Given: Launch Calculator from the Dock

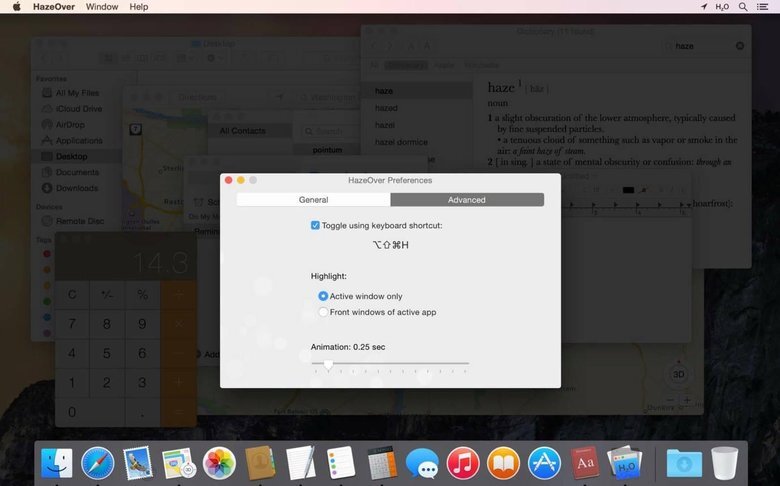Looking at the screenshot, I should tap(382, 463).
